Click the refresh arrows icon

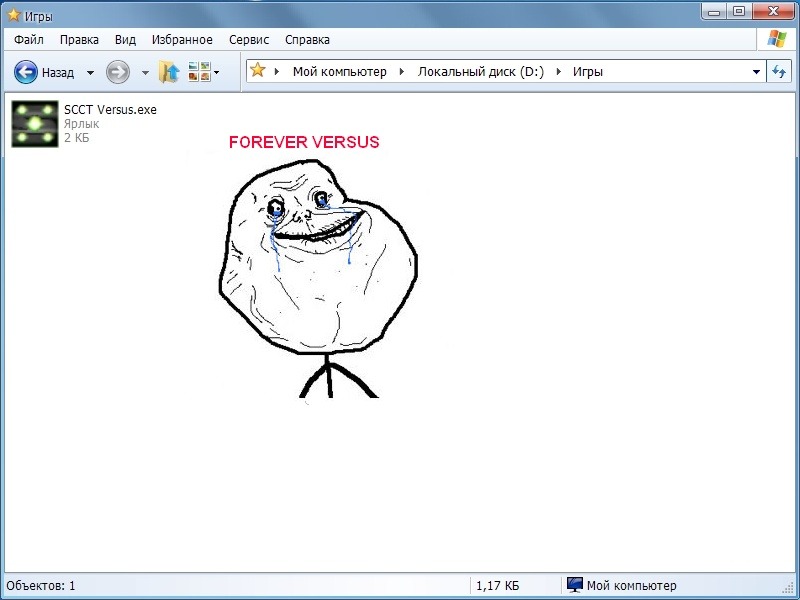[779, 71]
